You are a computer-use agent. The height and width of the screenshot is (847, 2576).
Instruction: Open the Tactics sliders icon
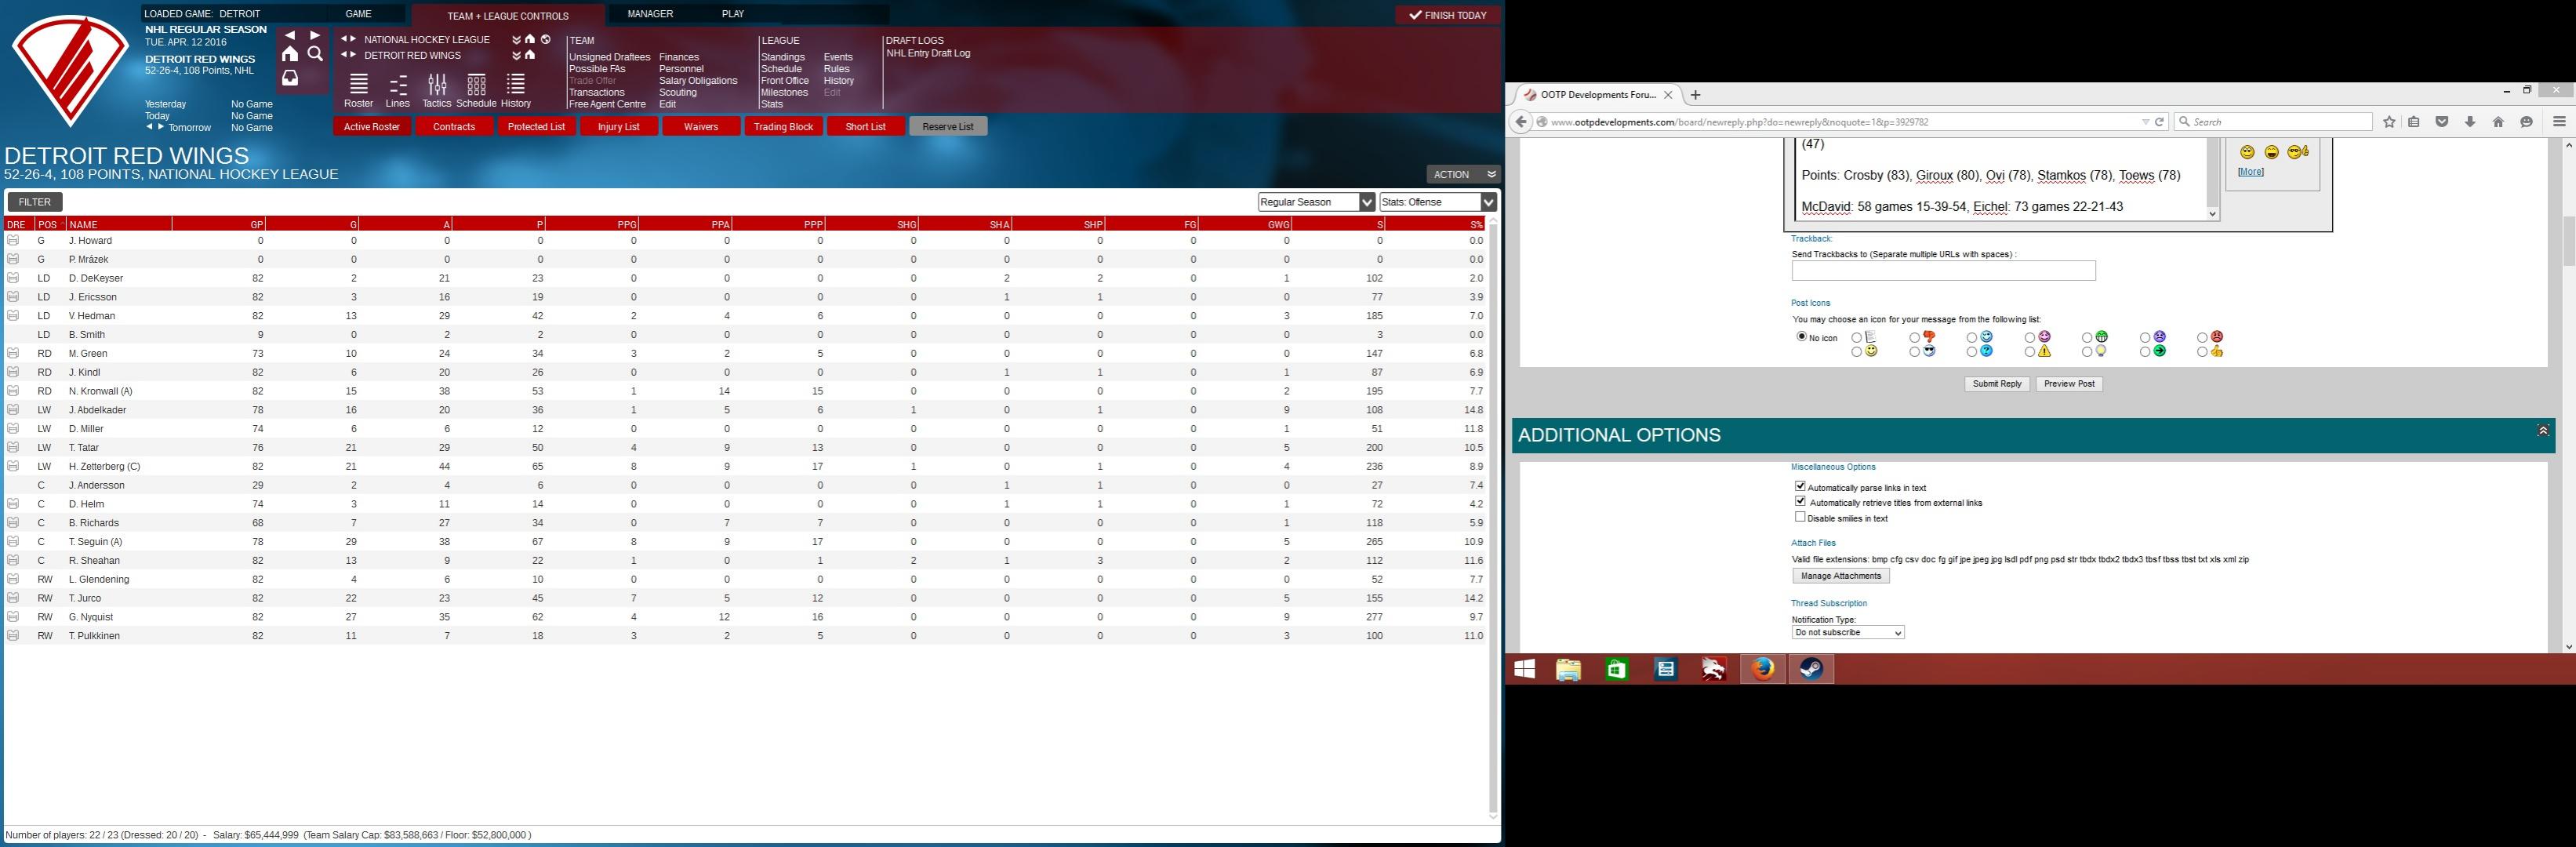pyautogui.click(x=437, y=85)
